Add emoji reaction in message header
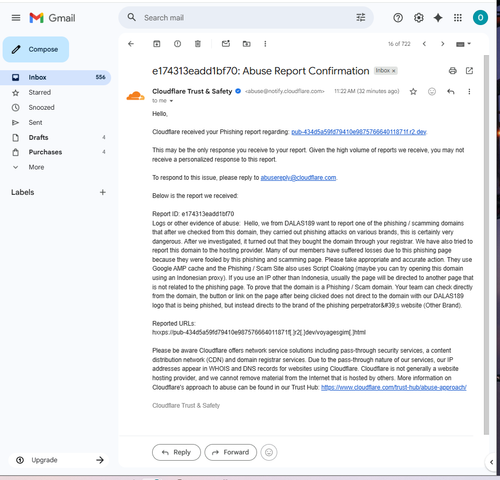 pos(432,91)
